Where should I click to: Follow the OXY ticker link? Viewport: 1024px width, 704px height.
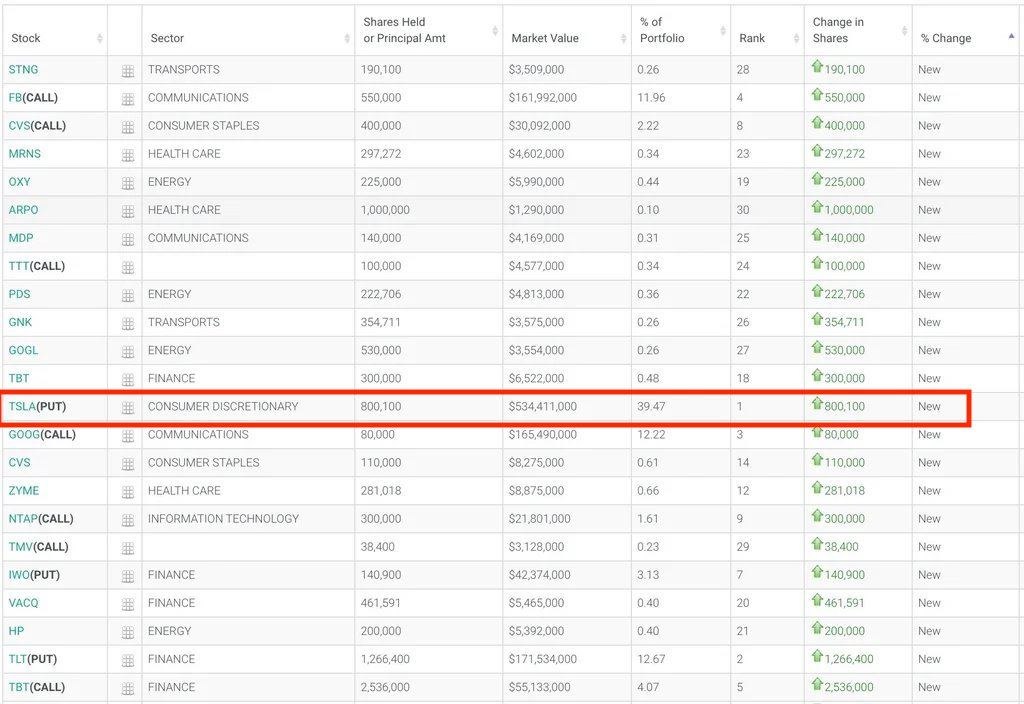20,182
